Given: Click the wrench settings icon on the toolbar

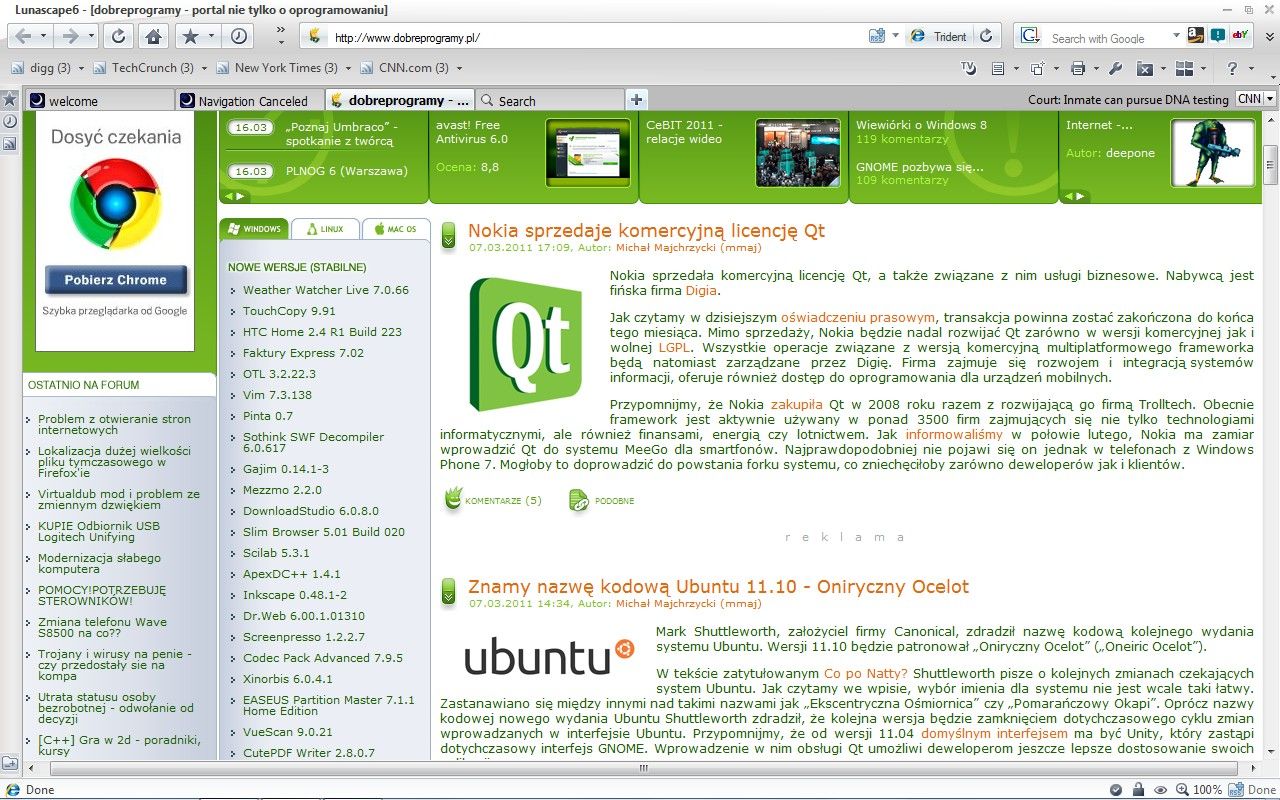Looking at the screenshot, I should point(1115,68).
